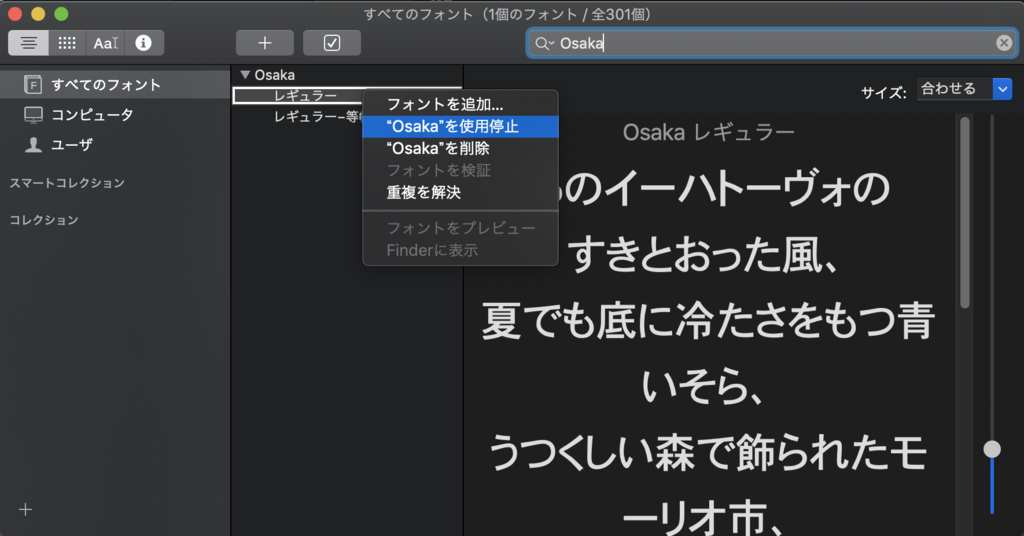The image size is (1024, 536).
Task: Select コンピュータ in sidebar
Action: (115, 115)
